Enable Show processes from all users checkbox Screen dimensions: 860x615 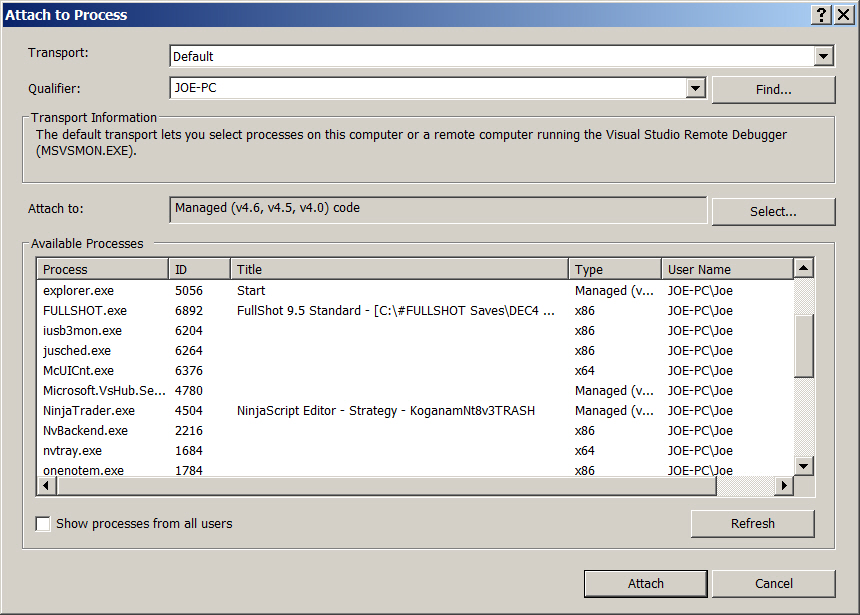pos(43,523)
